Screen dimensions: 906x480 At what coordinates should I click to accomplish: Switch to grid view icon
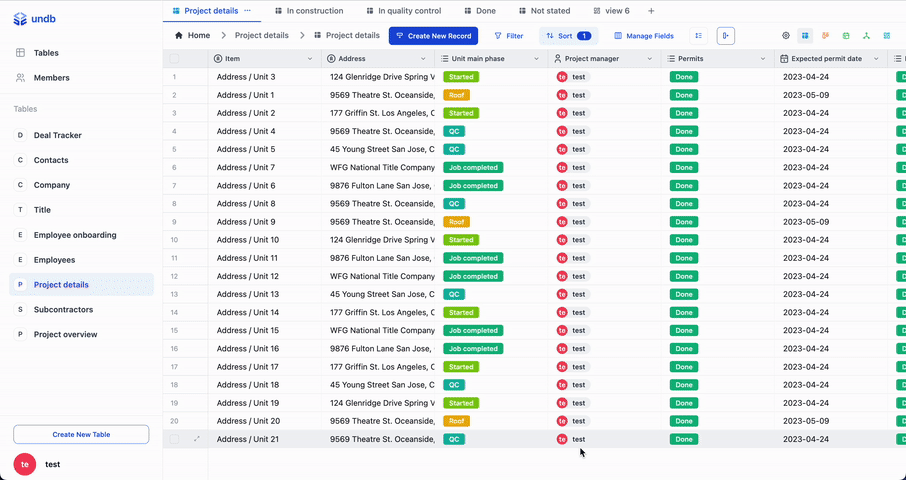(x=805, y=36)
